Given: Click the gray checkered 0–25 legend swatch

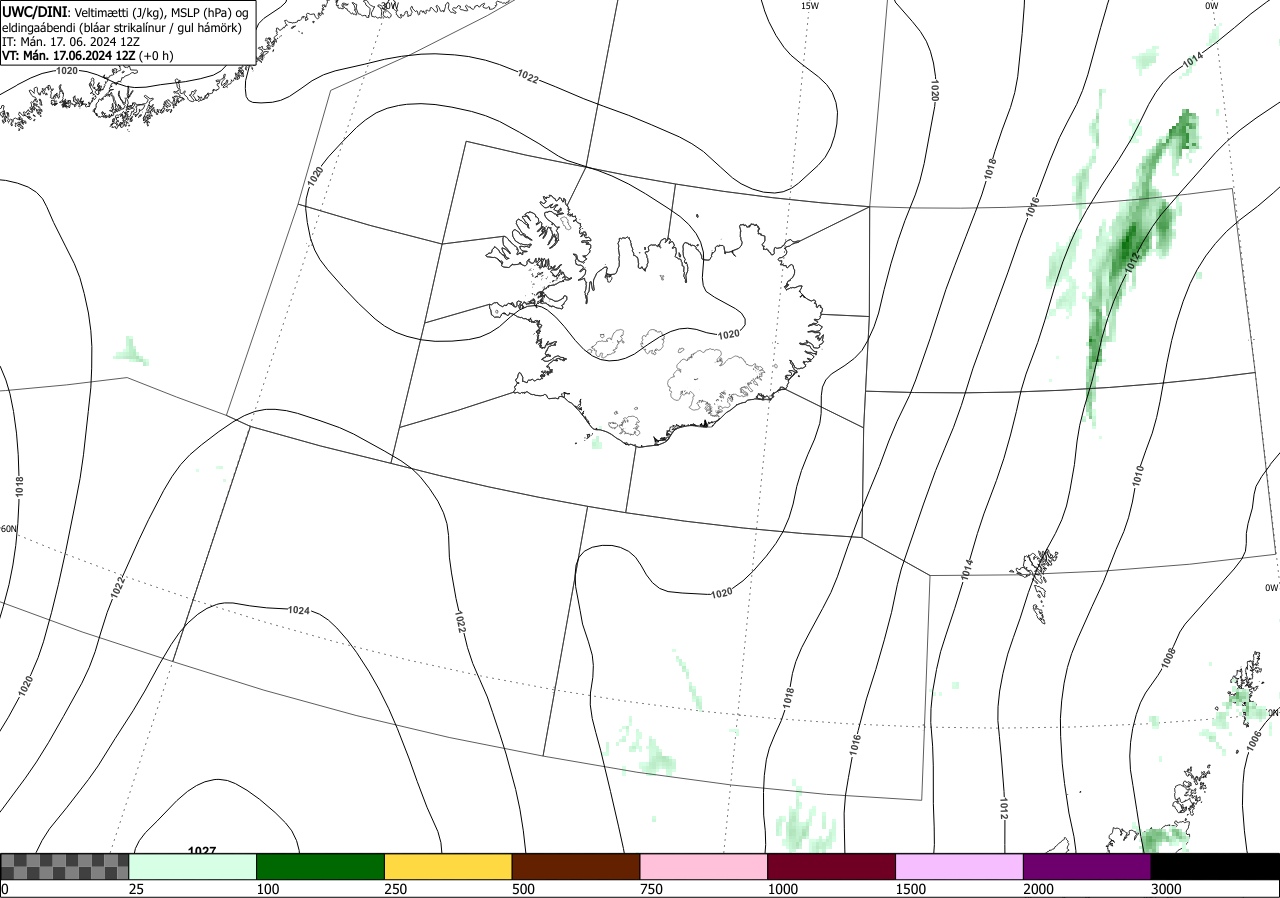Looking at the screenshot, I should [65, 866].
